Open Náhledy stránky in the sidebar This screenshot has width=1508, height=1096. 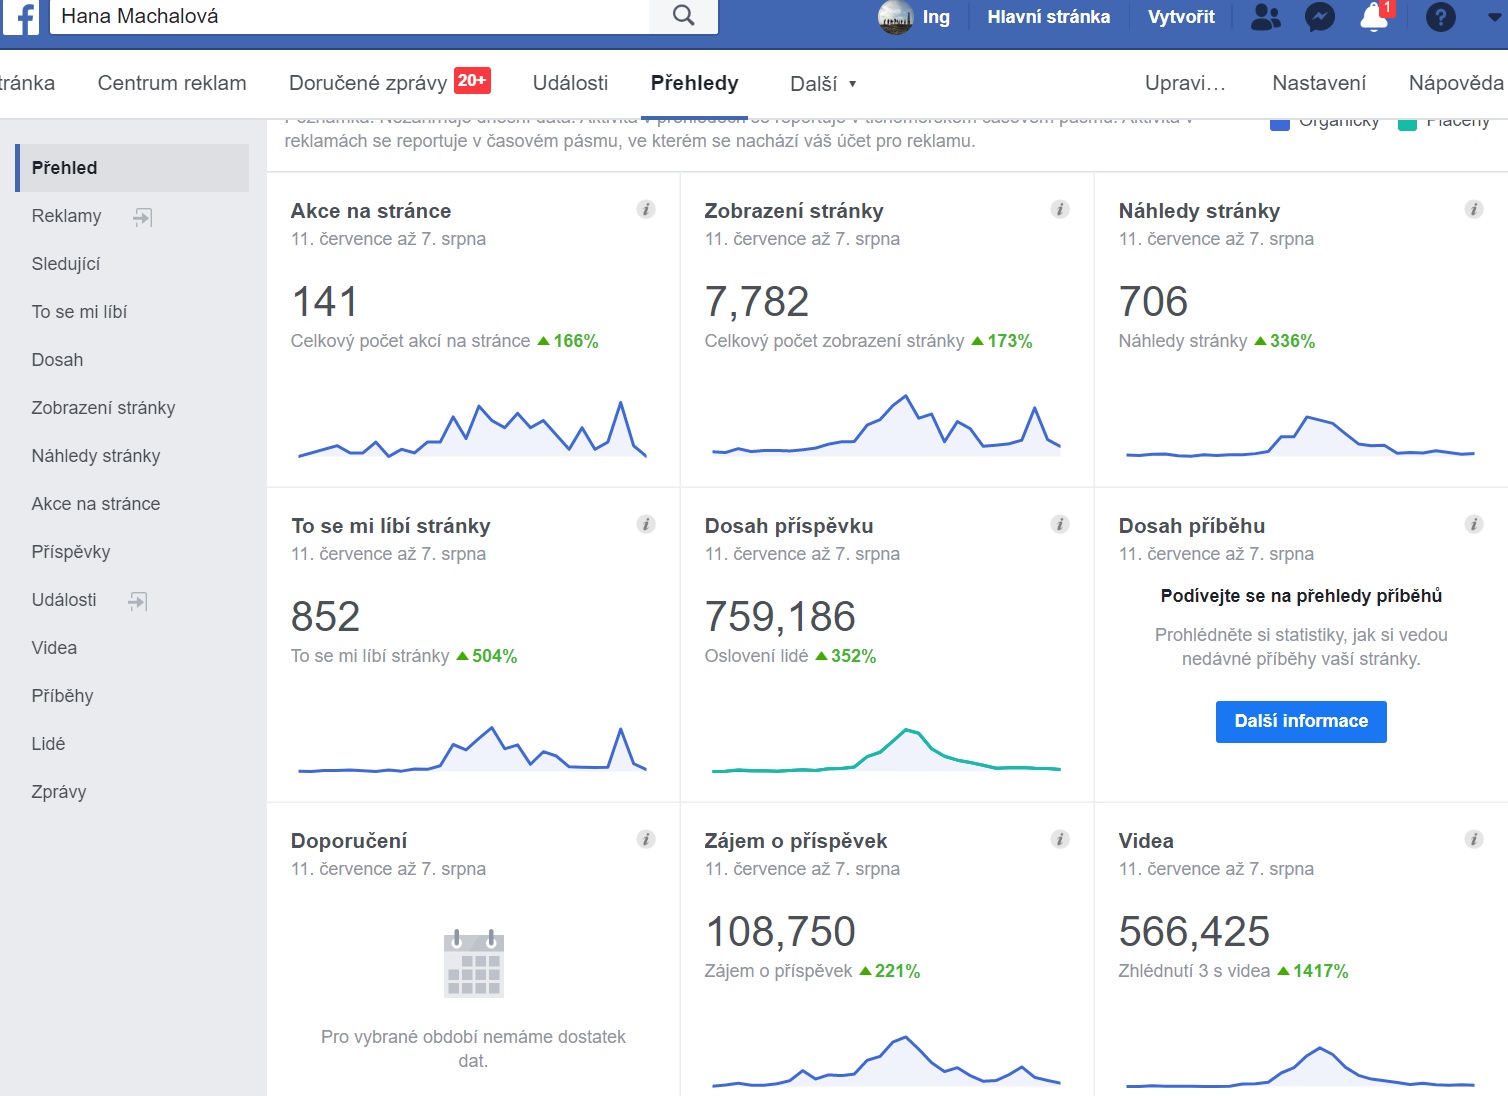(96, 456)
